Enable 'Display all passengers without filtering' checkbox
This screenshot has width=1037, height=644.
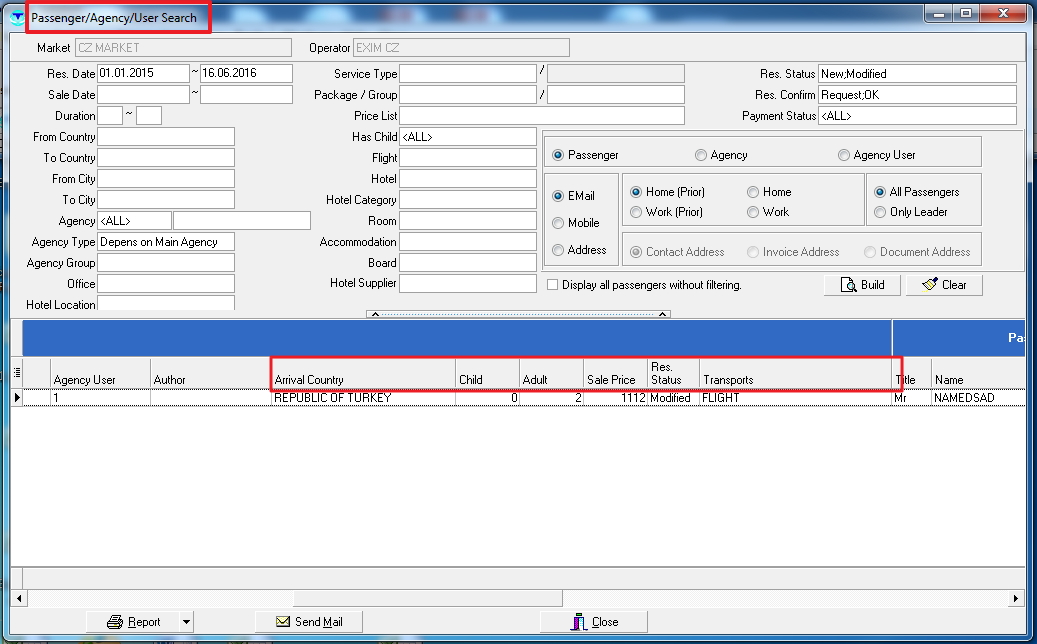click(x=553, y=285)
